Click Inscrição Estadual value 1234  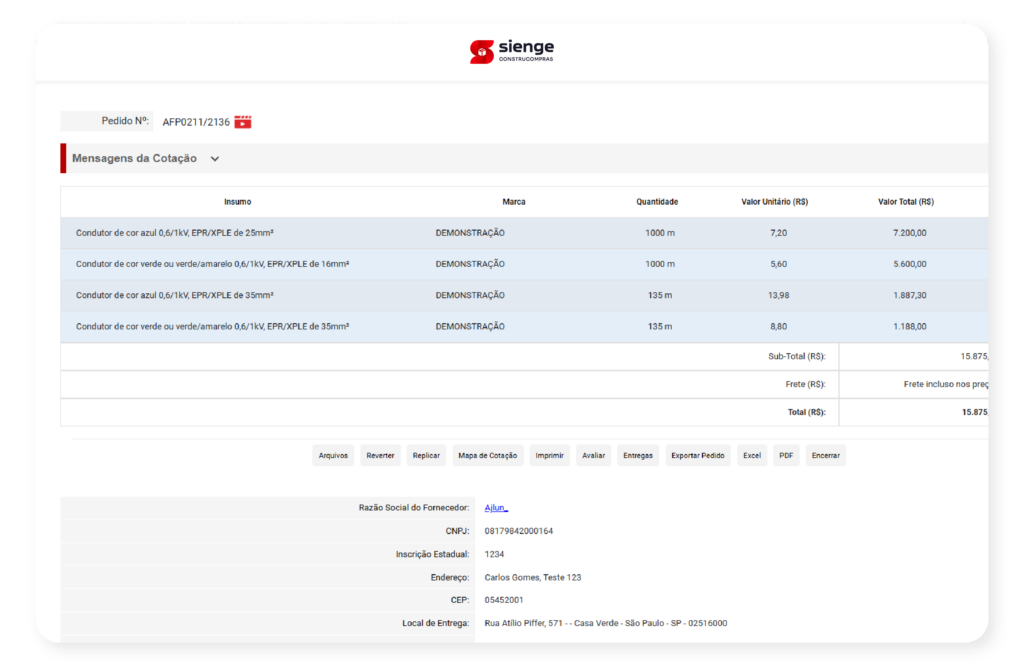[x=494, y=554]
